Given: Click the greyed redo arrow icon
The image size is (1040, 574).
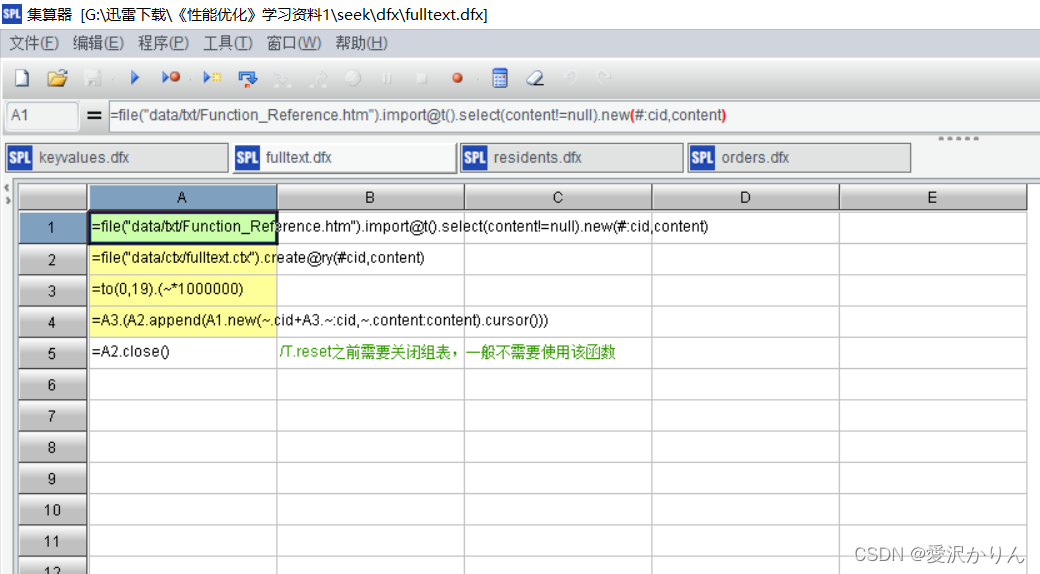Looking at the screenshot, I should click(x=604, y=78).
